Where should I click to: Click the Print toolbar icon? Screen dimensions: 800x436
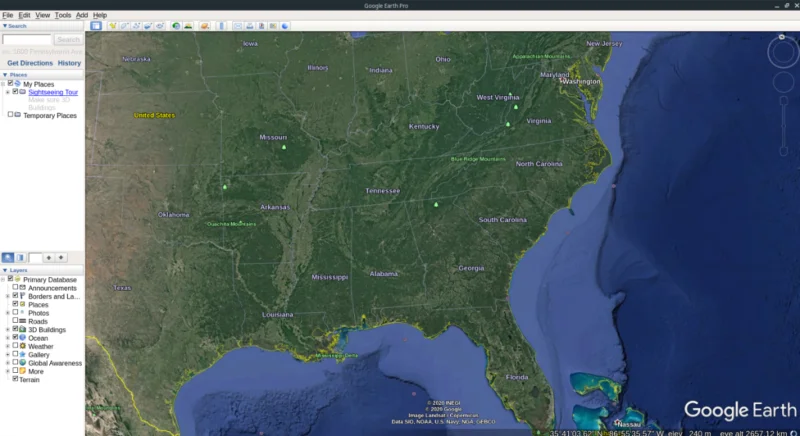249,25
